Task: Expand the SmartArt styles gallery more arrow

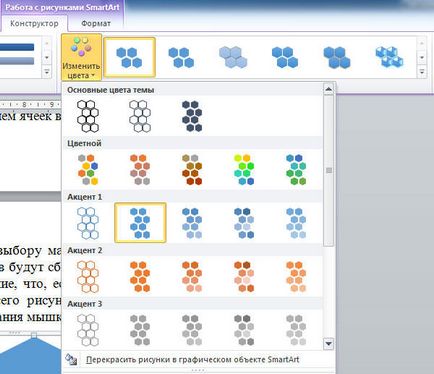Action: (x=422, y=72)
